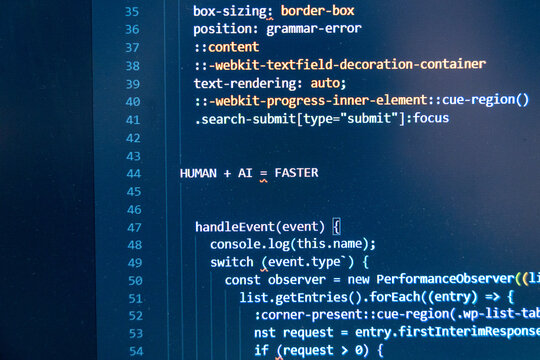
Task: Click '::-webkit-textfield-decoration-container' selector
Action: (340, 64)
